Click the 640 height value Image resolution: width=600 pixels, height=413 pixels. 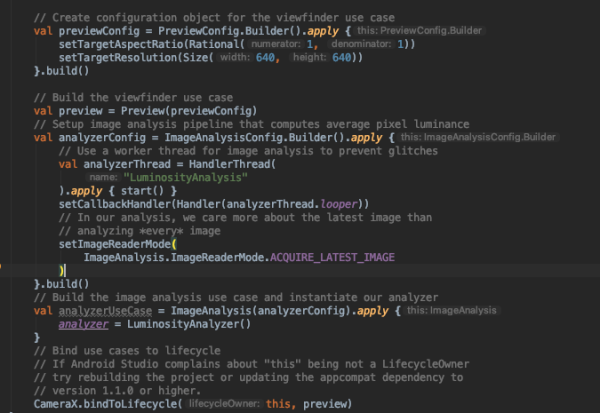(x=341, y=58)
